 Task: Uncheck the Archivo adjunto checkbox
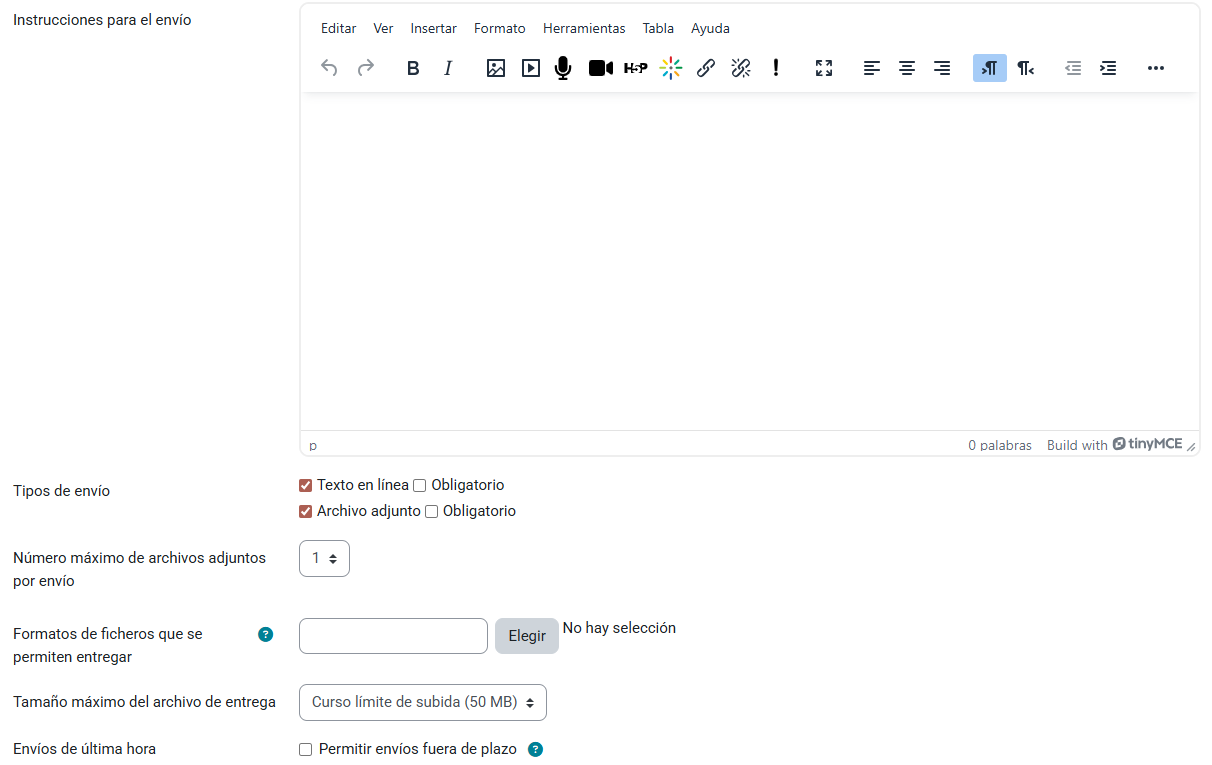306,512
